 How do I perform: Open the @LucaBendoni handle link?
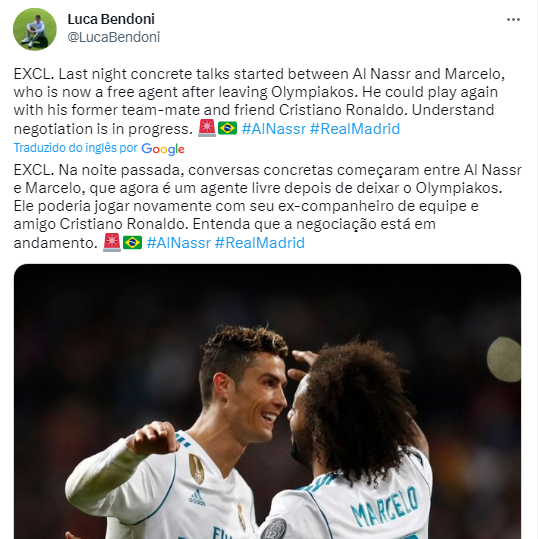114,37
